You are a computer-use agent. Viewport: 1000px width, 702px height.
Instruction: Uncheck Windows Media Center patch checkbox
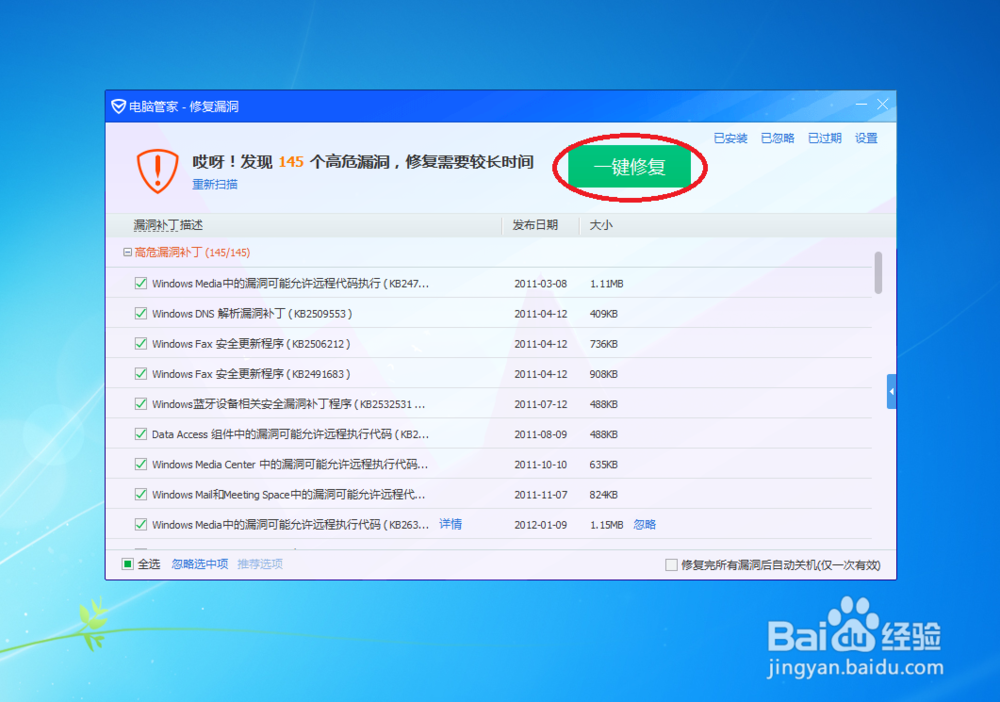click(x=141, y=464)
